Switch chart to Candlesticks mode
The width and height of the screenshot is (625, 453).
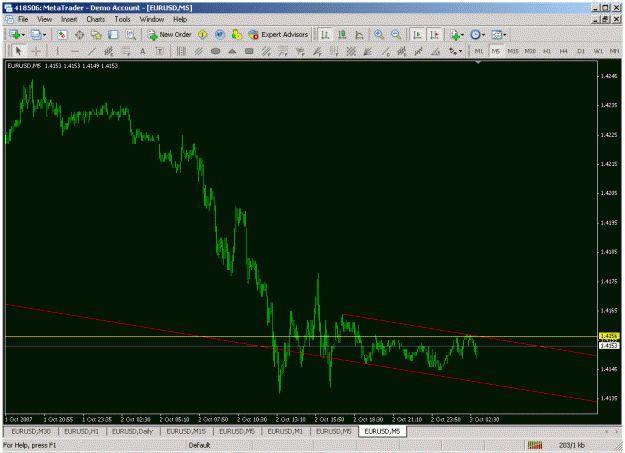click(x=342, y=35)
